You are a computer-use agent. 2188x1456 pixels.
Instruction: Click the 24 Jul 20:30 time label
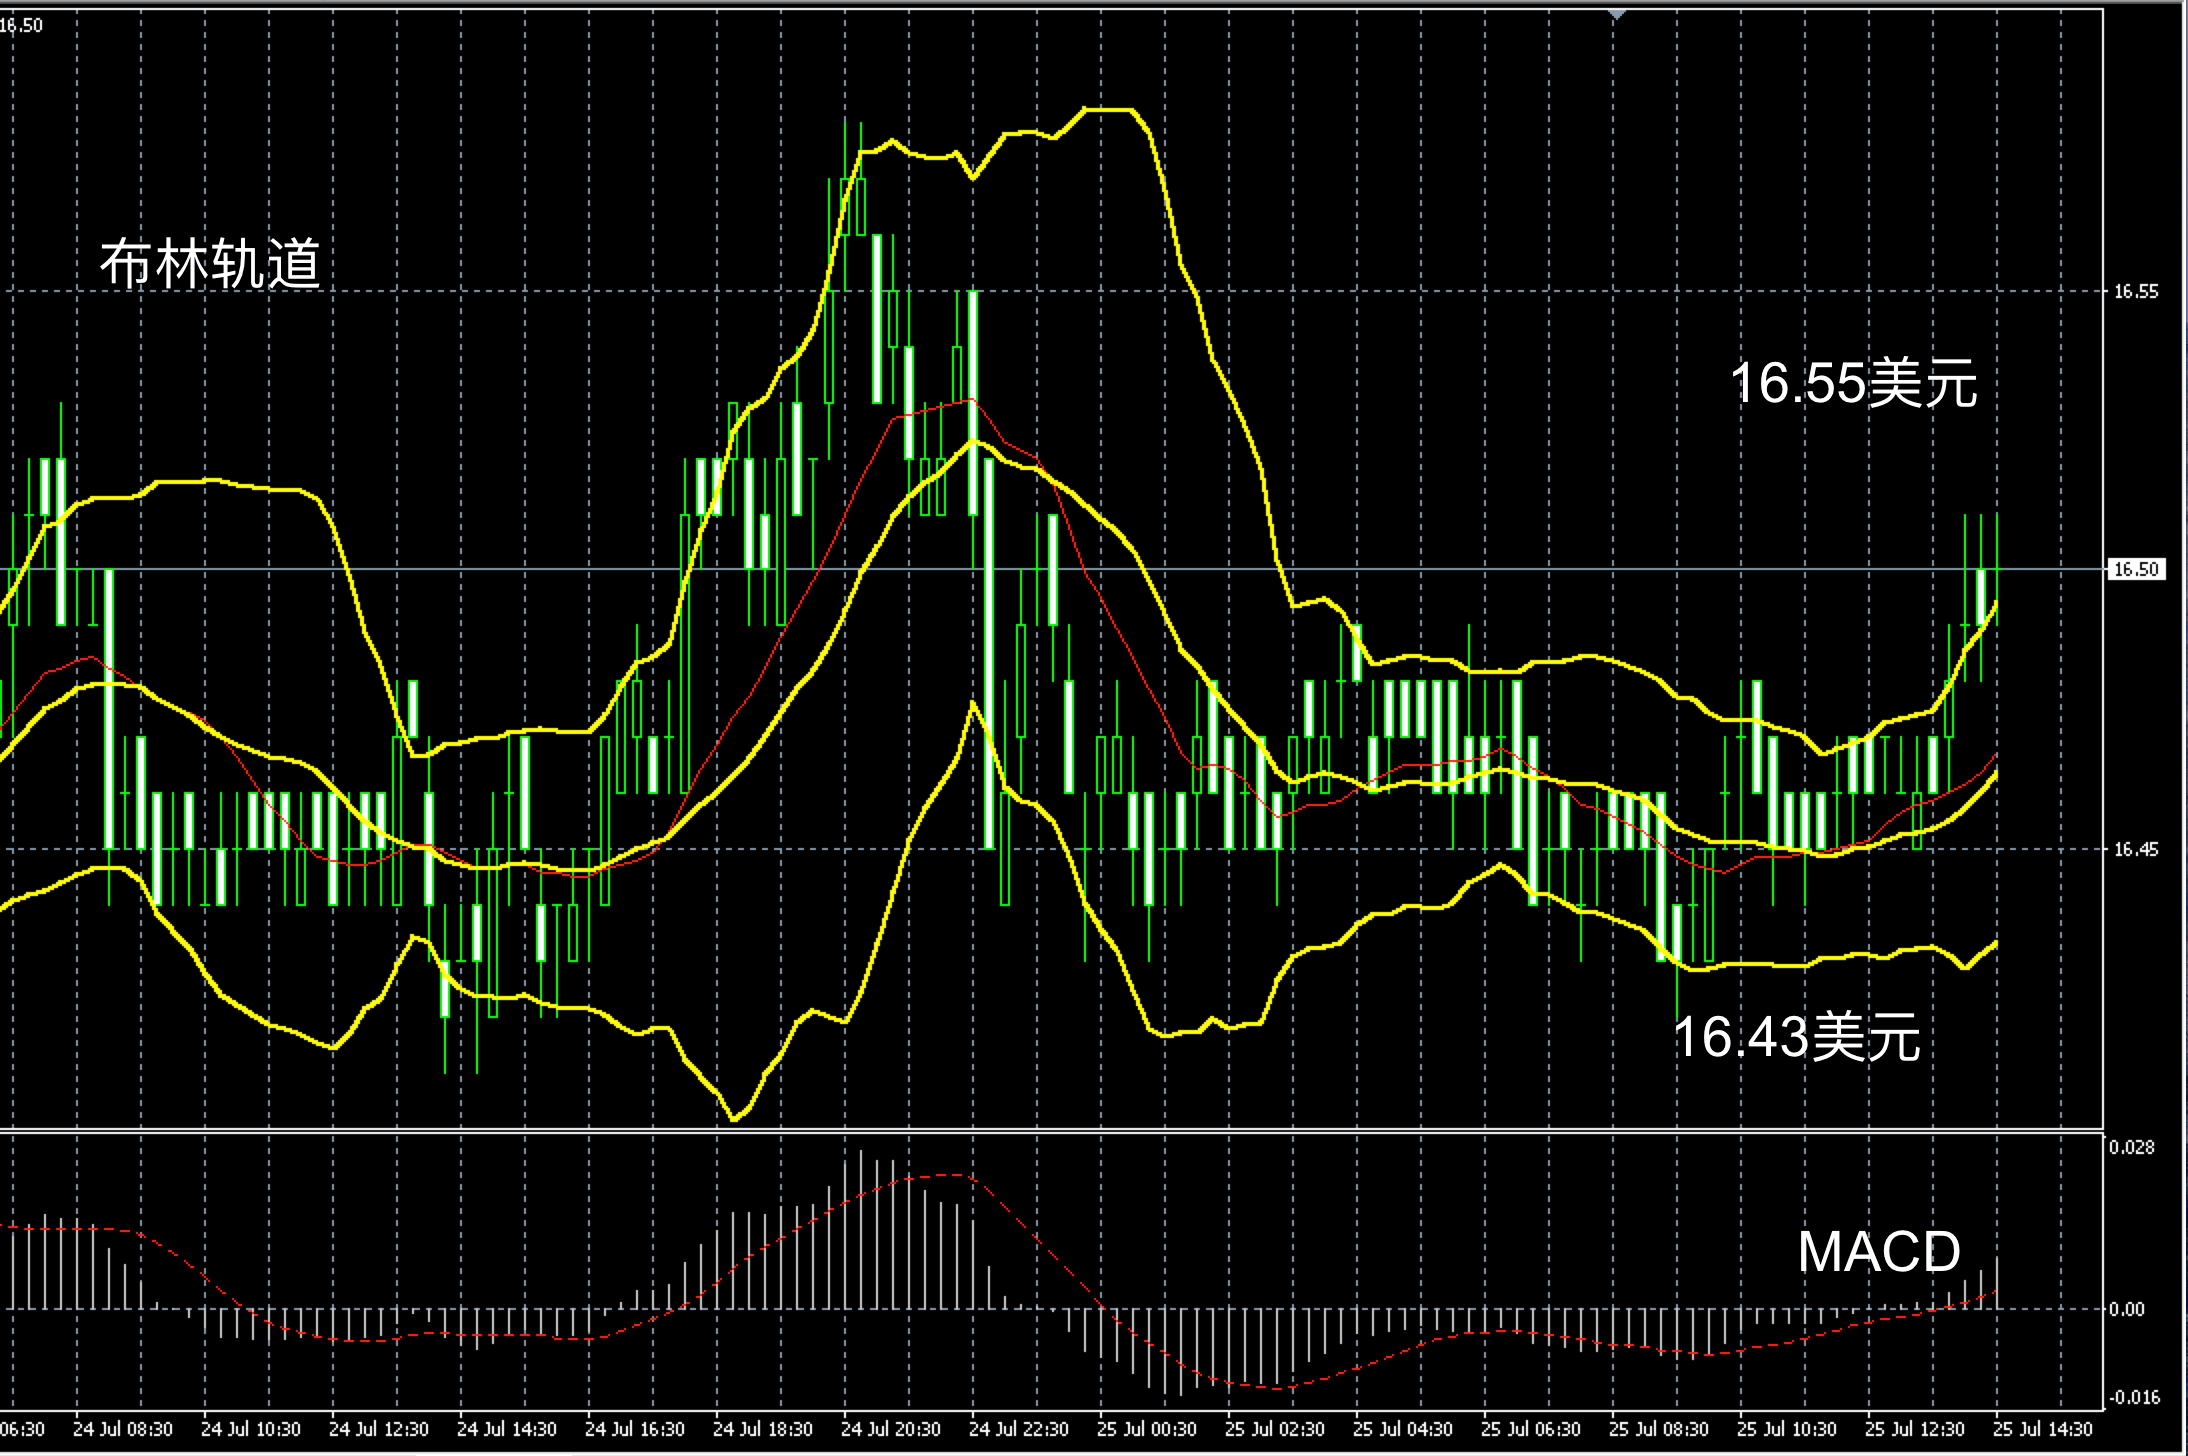(891, 1429)
